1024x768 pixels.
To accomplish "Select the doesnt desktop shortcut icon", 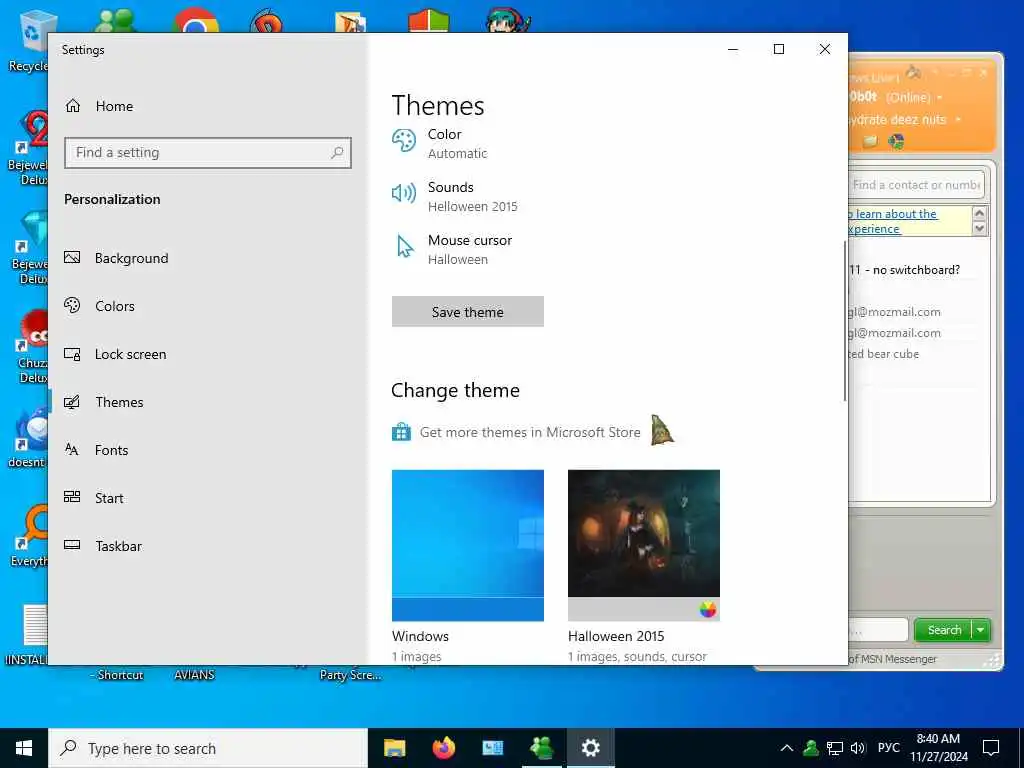I will point(29,438).
